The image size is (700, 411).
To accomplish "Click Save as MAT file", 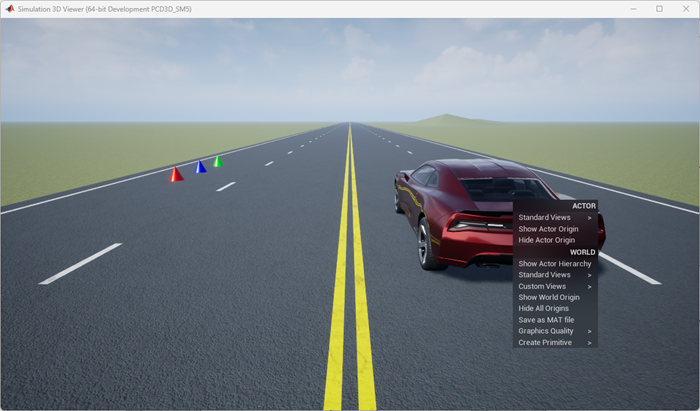I will tap(555, 320).
